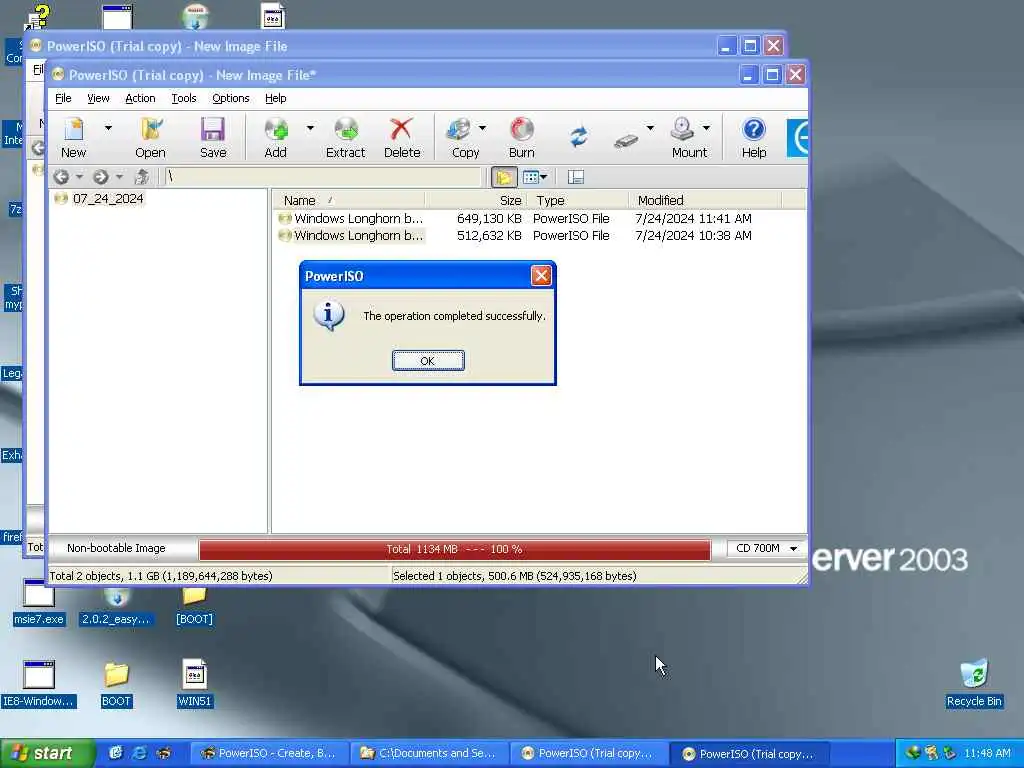This screenshot has width=1024, height=768.
Task: Click the New image toolbar icon
Action: (74, 130)
